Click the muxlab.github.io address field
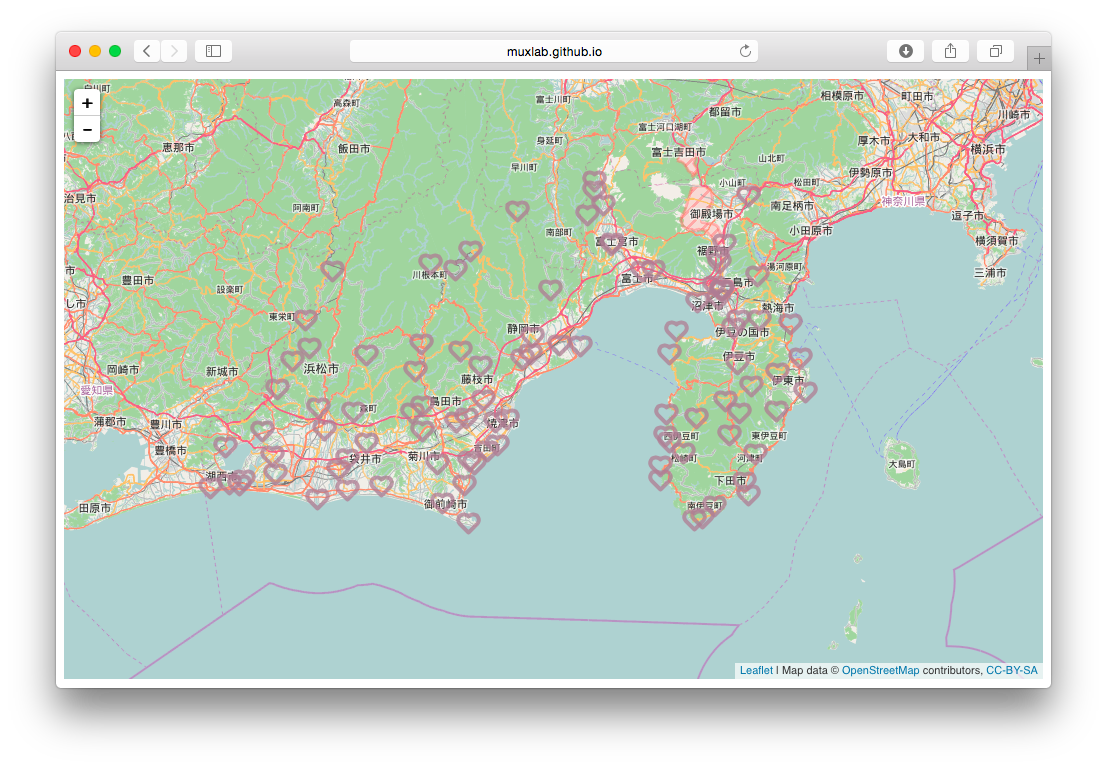Viewport: 1107px width, 768px height. click(553, 51)
